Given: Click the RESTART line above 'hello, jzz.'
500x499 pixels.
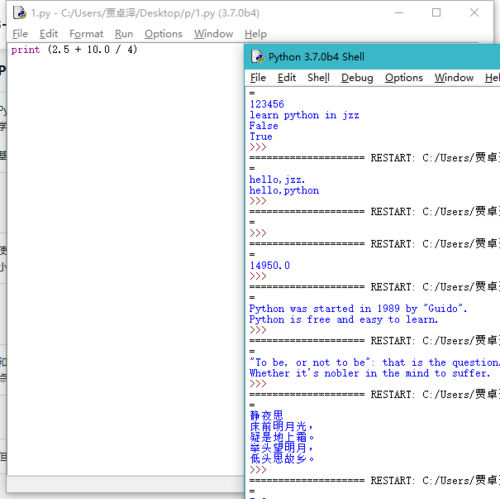Looking at the screenshot, I should (x=375, y=158).
